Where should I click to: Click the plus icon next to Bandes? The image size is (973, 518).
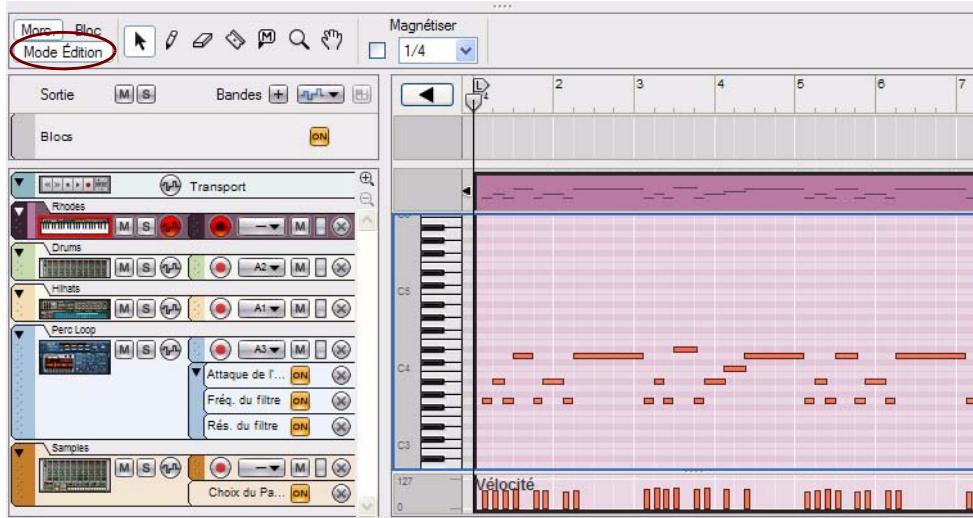point(279,94)
